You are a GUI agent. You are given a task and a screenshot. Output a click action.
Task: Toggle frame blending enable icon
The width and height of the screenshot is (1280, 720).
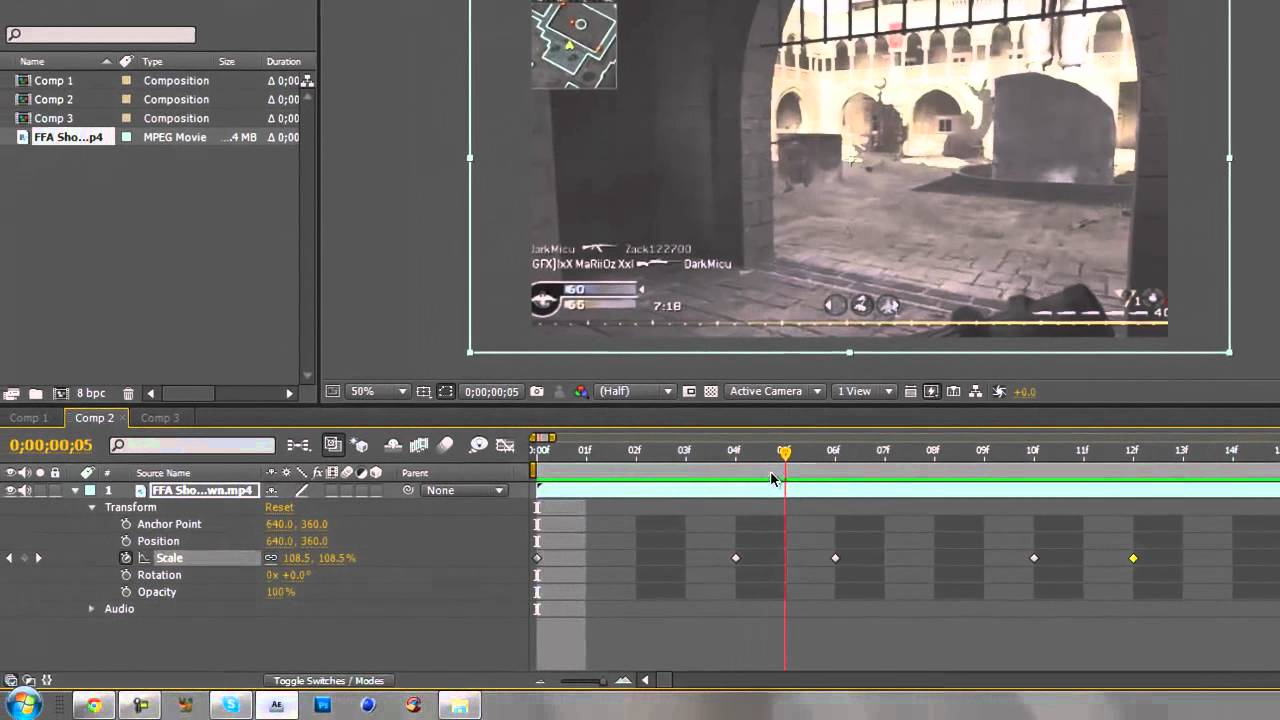tap(419, 445)
